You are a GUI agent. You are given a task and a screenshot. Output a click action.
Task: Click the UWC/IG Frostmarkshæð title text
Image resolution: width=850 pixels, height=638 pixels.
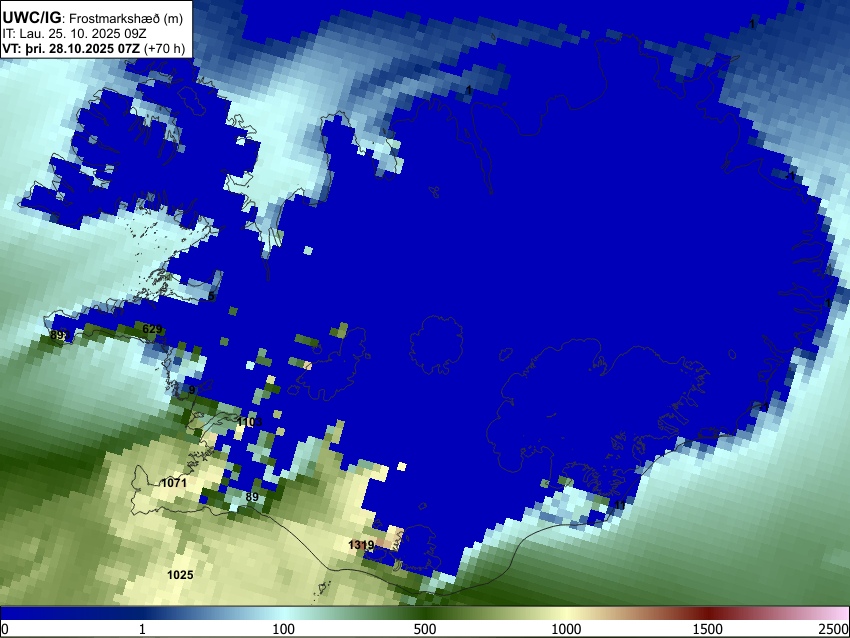[93, 18]
